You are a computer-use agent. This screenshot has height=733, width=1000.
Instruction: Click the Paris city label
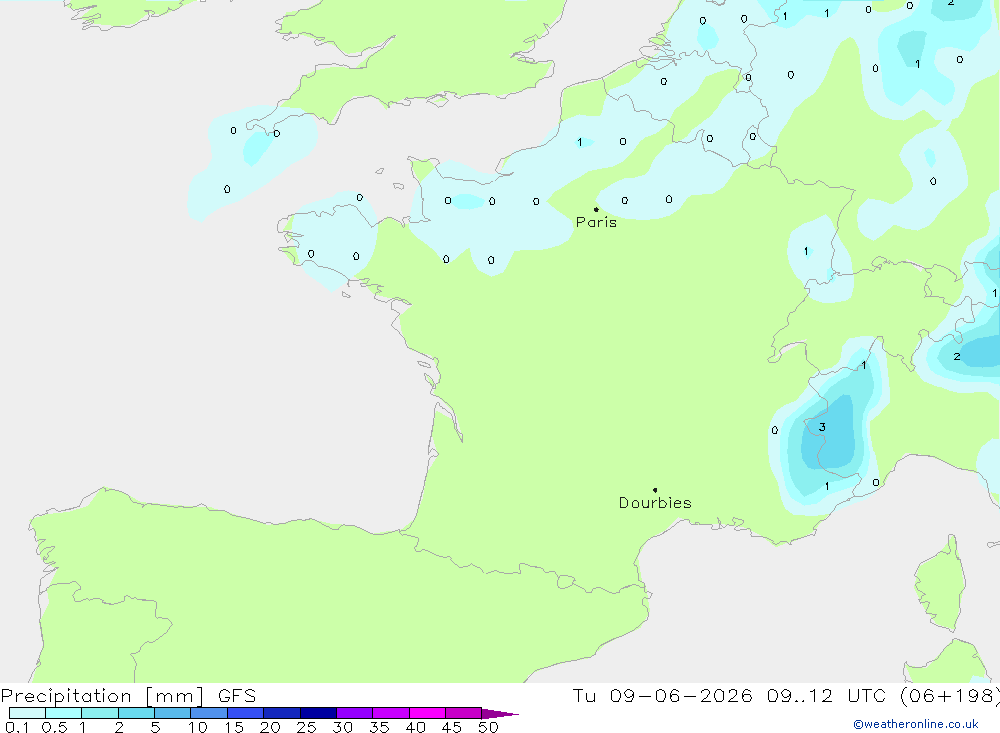pos(596,222)
